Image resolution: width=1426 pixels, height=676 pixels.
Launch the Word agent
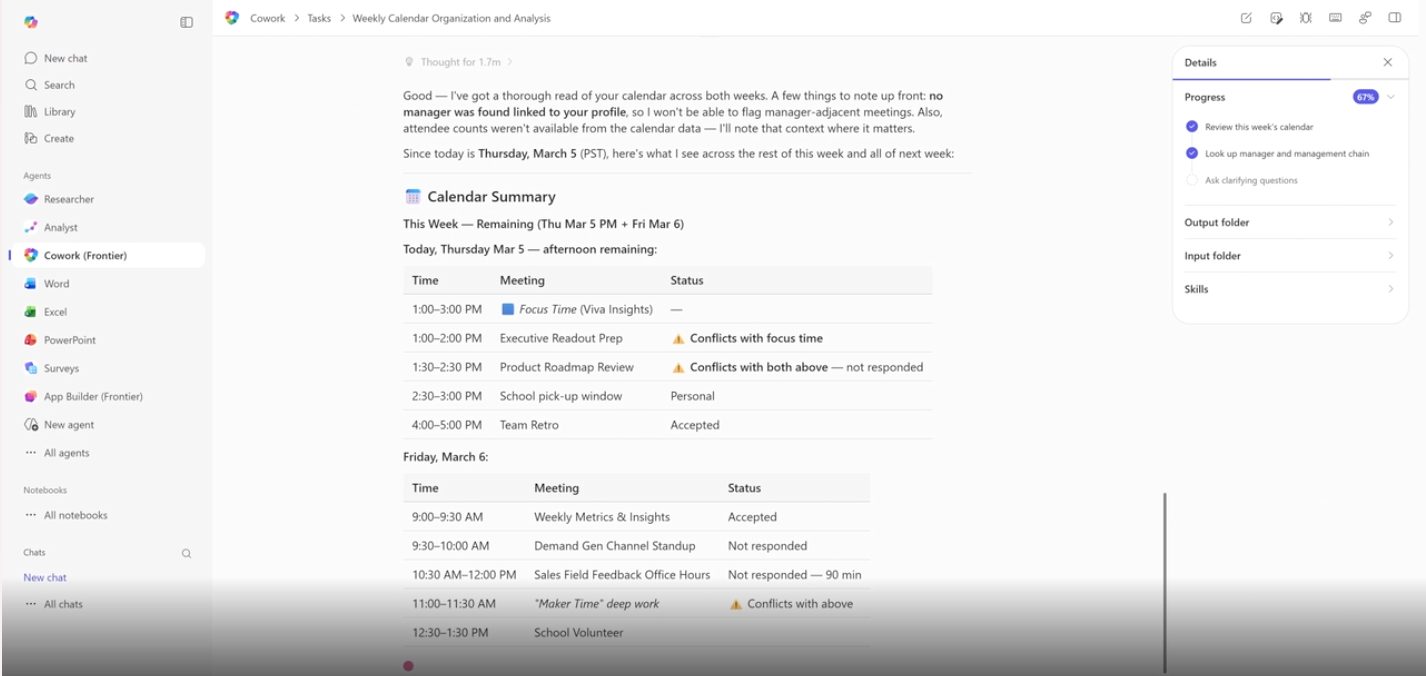56,284
